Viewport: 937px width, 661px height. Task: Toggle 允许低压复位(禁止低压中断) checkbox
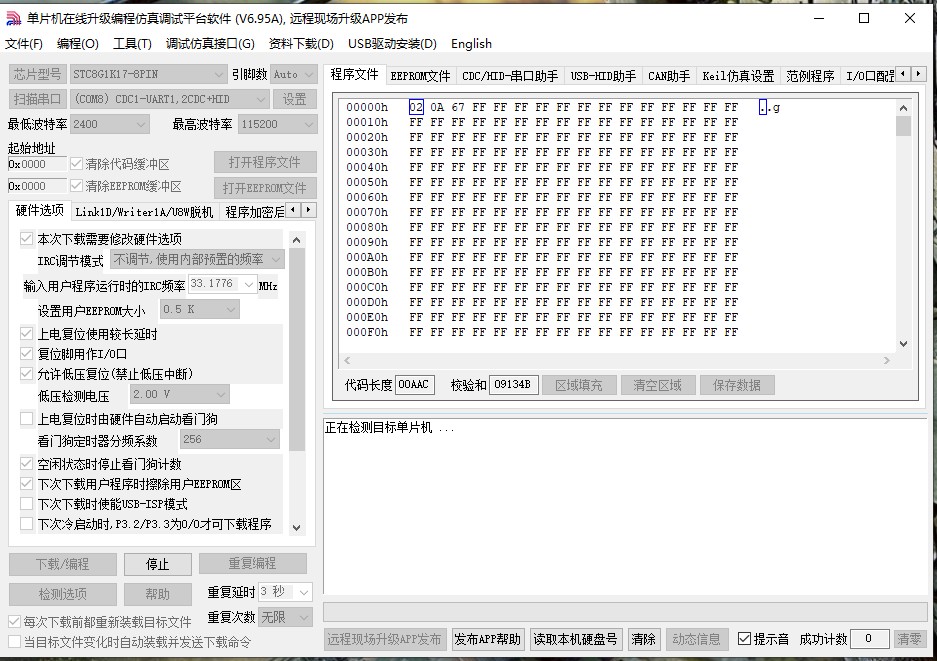coord(26,374)
